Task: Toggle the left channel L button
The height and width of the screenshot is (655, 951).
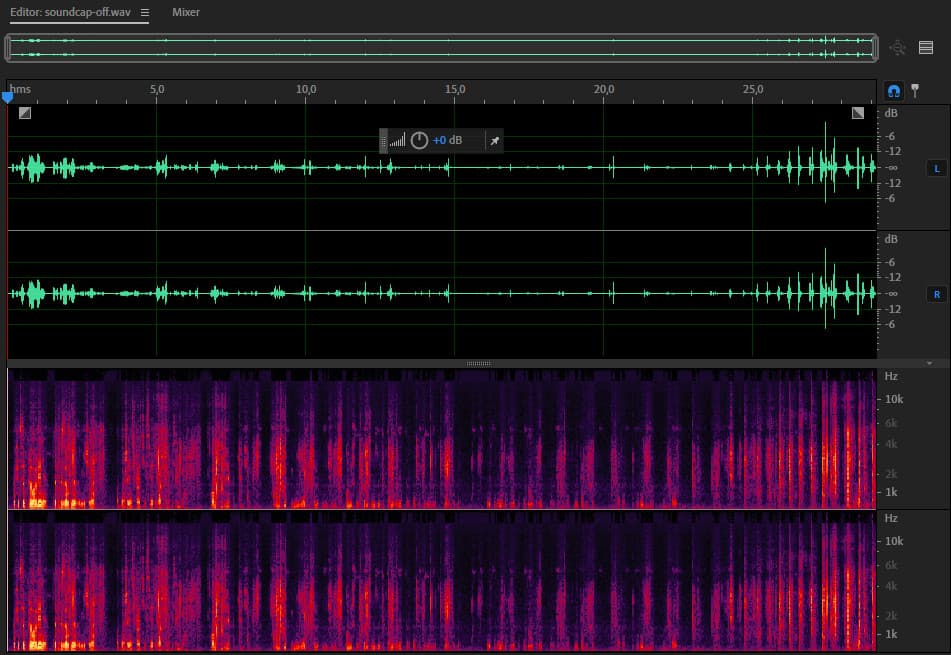Action: point(936,169)
